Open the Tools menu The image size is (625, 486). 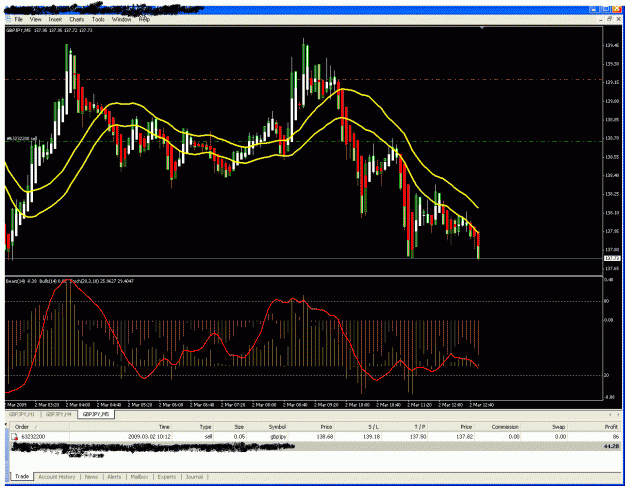point(98,19)
